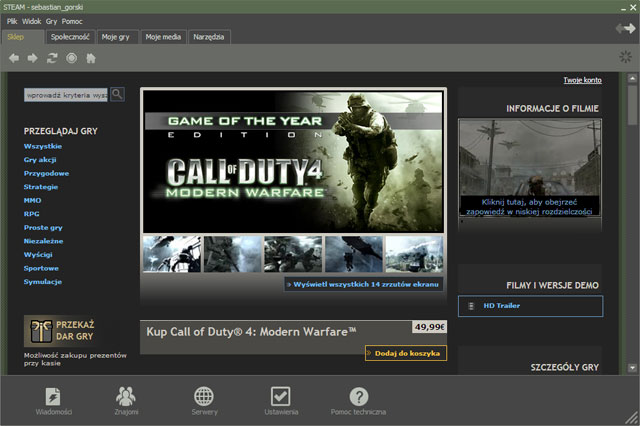Open the first screenshot thumbnail
This screenshot has width=640, height=426.
point(172,254)
